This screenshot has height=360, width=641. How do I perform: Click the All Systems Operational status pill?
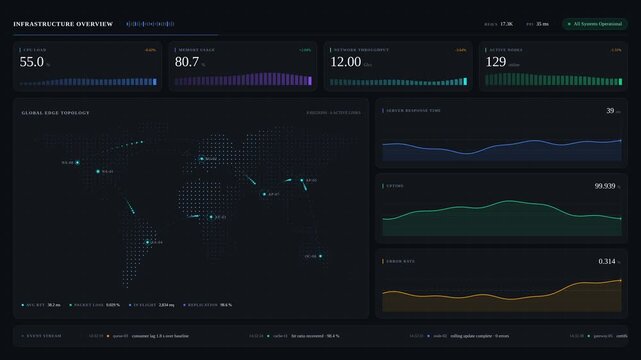(x=595, y=24)
